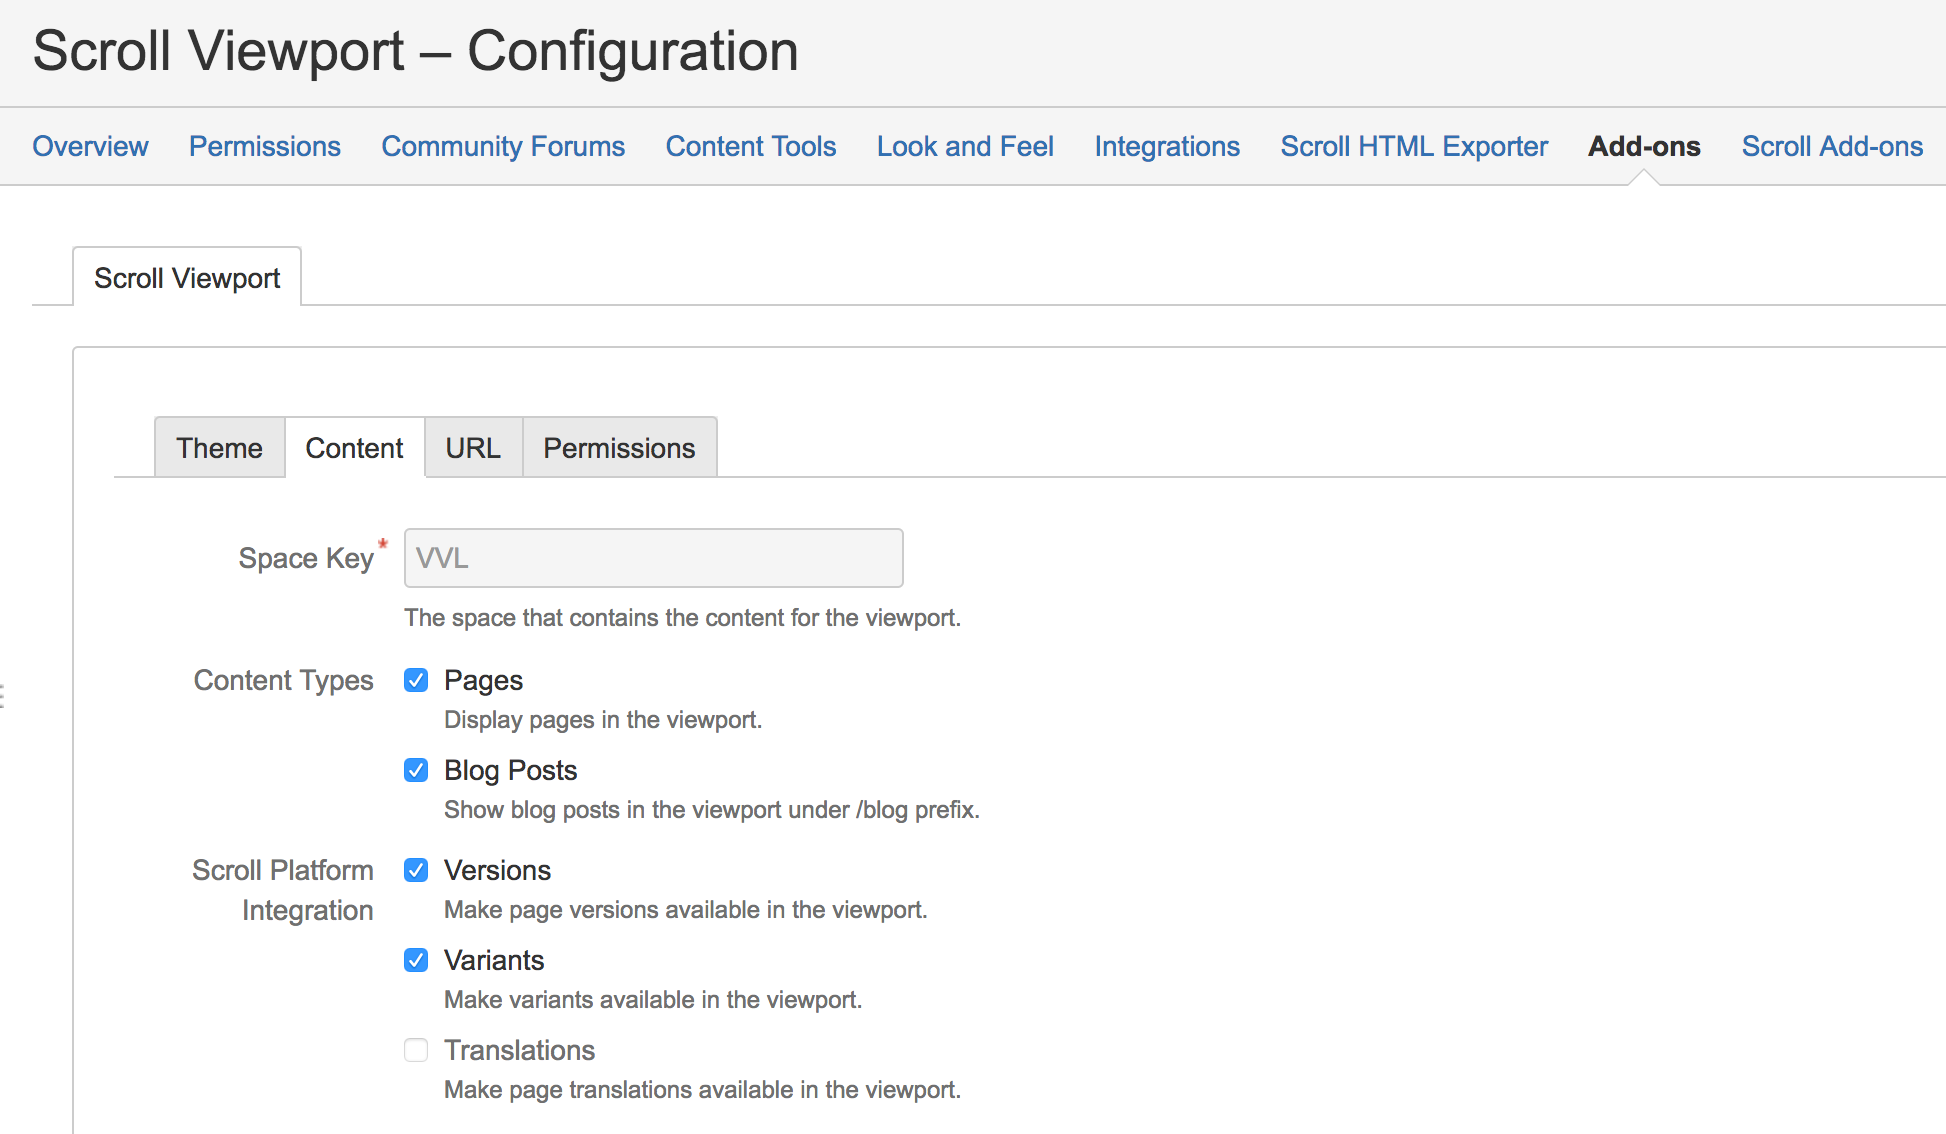Go to the top Permissions navigation link
This screenshot has width=1946, height=1134.
point(264,146)
